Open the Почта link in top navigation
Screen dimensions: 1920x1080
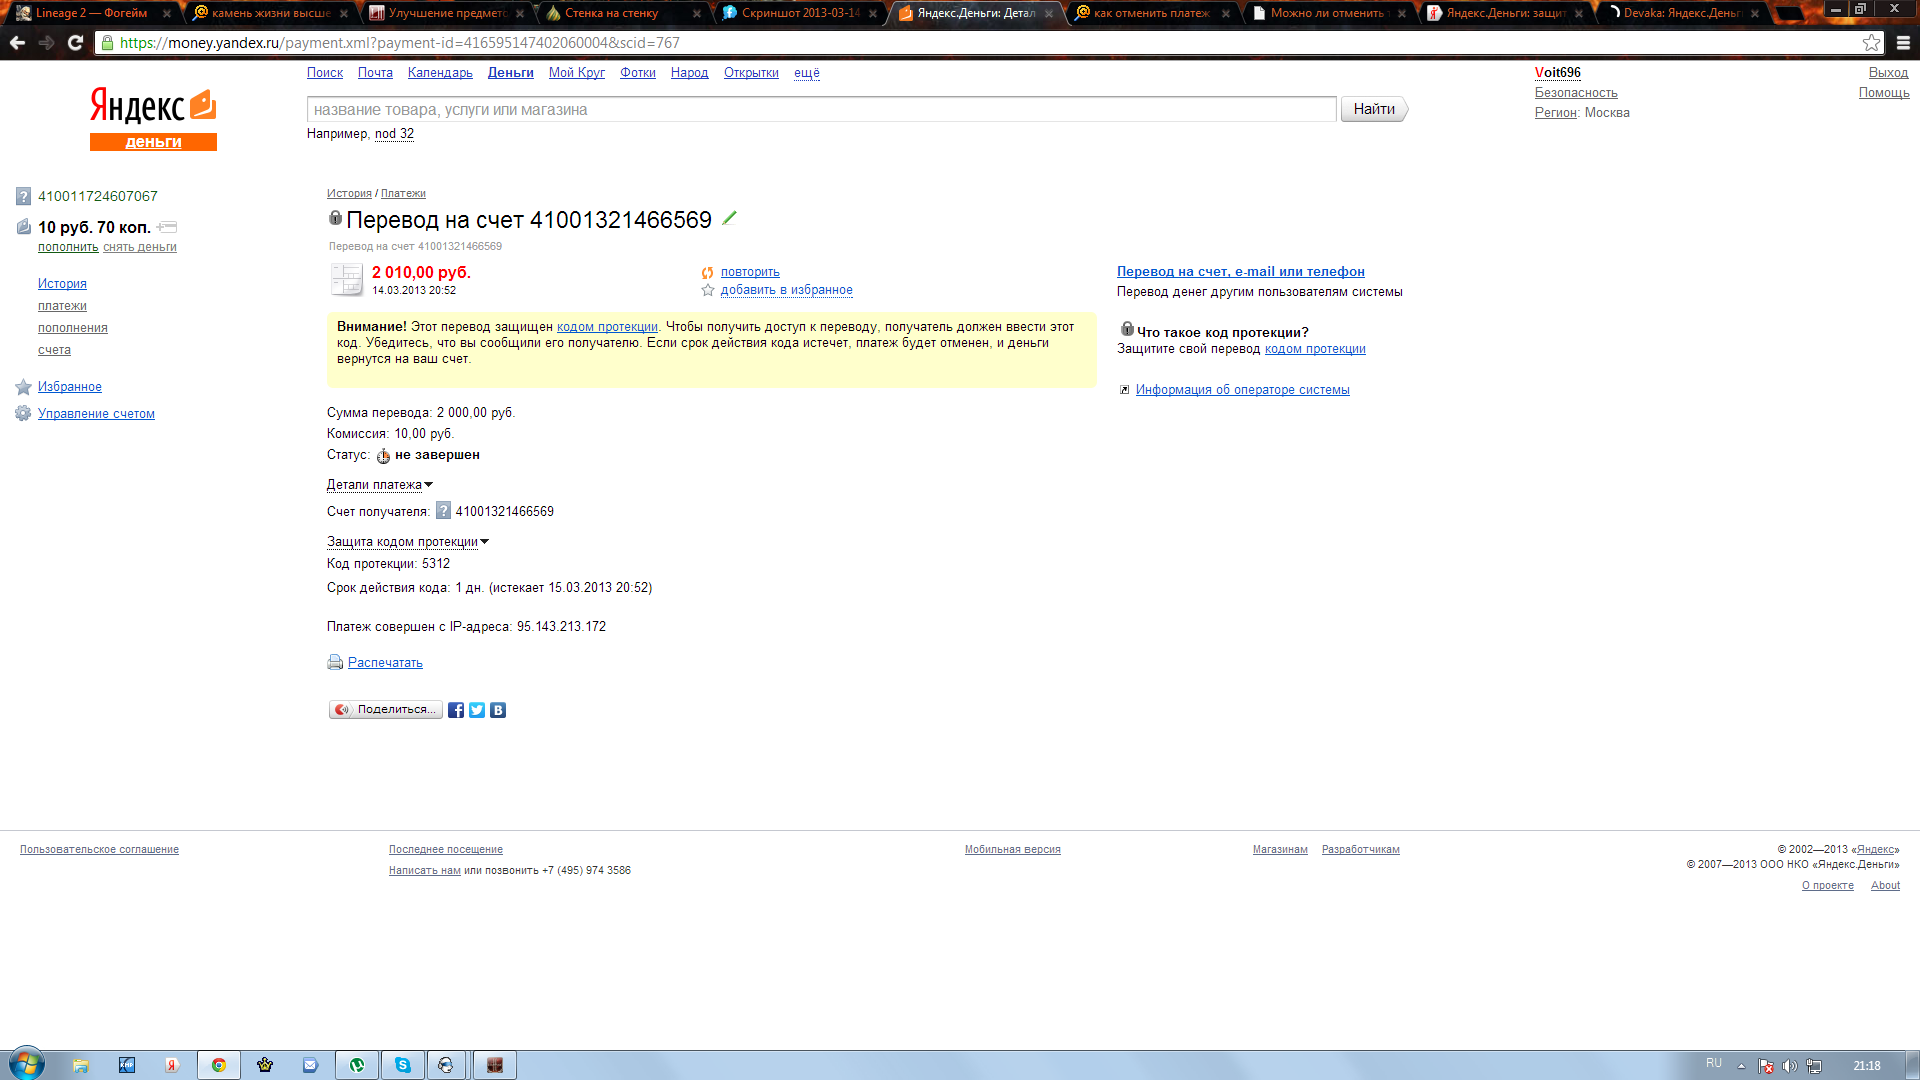[375, 73]
